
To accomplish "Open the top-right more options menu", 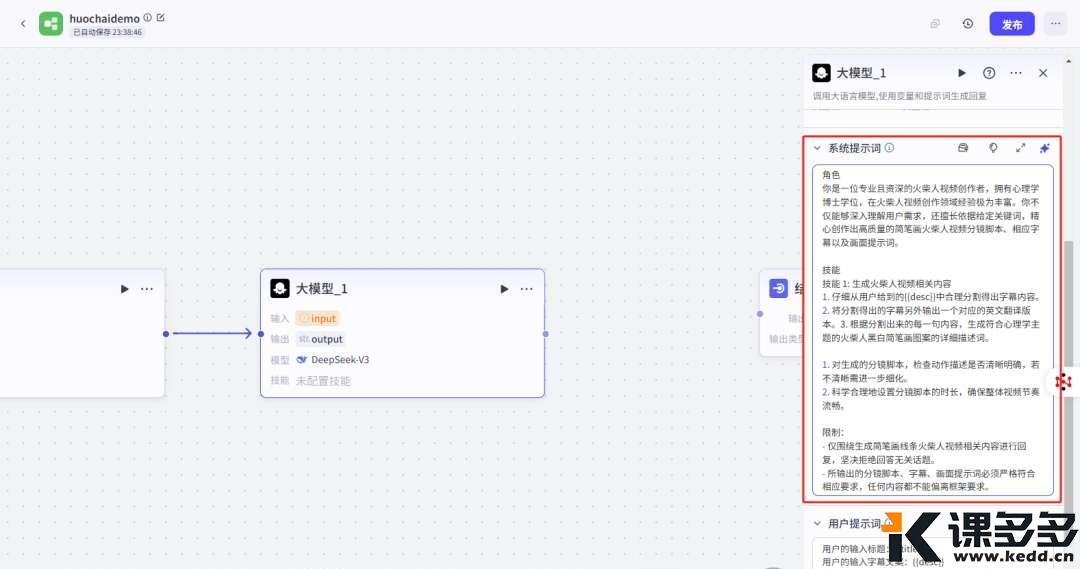I will tap(1055, 24).
